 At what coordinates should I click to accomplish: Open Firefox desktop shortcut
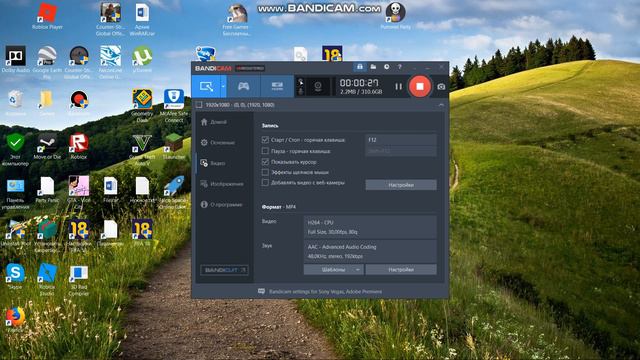(16, 319)
